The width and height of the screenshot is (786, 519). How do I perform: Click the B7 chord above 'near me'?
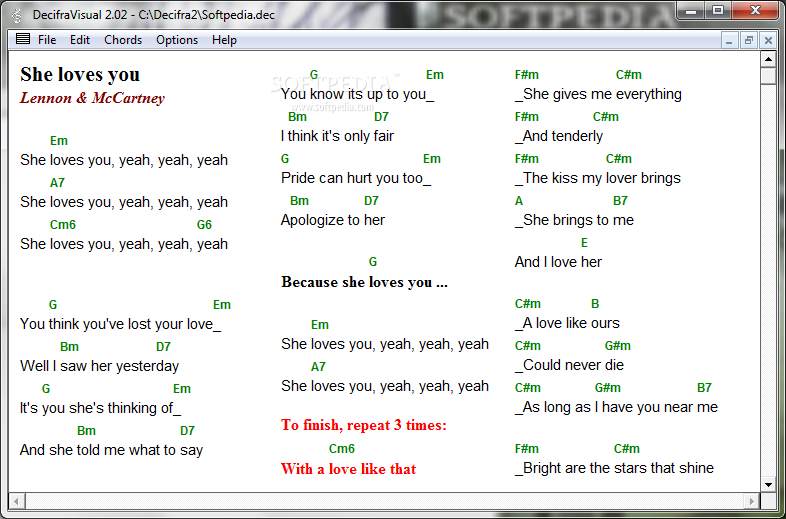point(704,388)
